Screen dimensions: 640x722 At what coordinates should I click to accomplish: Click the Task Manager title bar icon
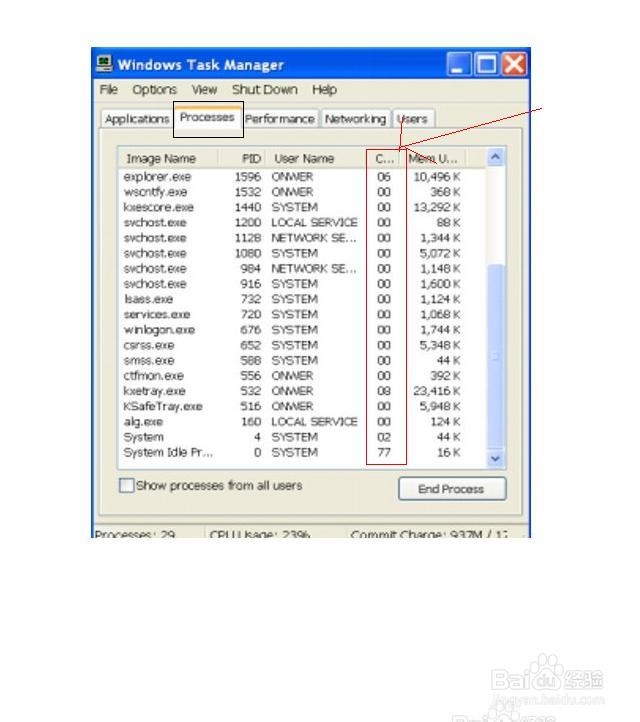click(x=105, y=64)
